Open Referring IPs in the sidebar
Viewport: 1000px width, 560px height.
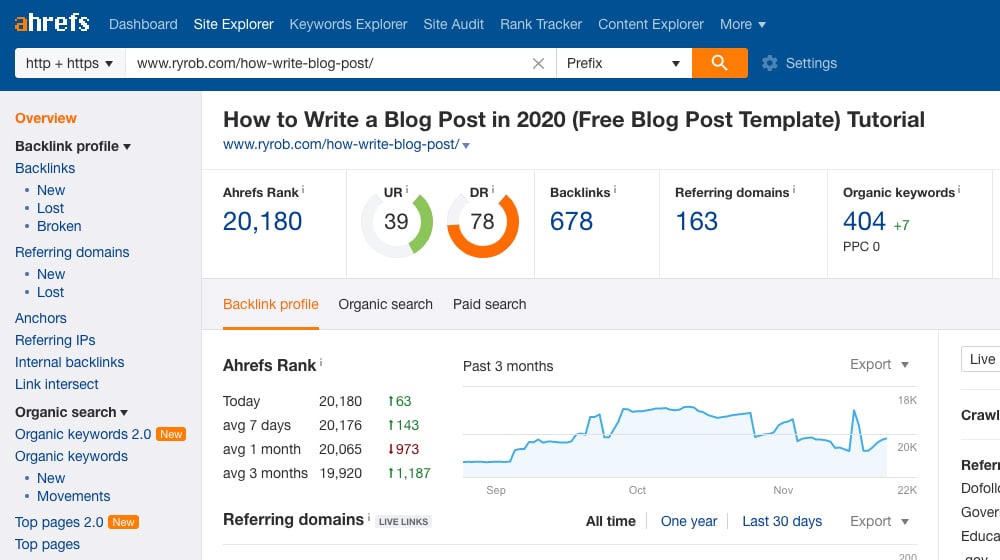coord(55,340)
